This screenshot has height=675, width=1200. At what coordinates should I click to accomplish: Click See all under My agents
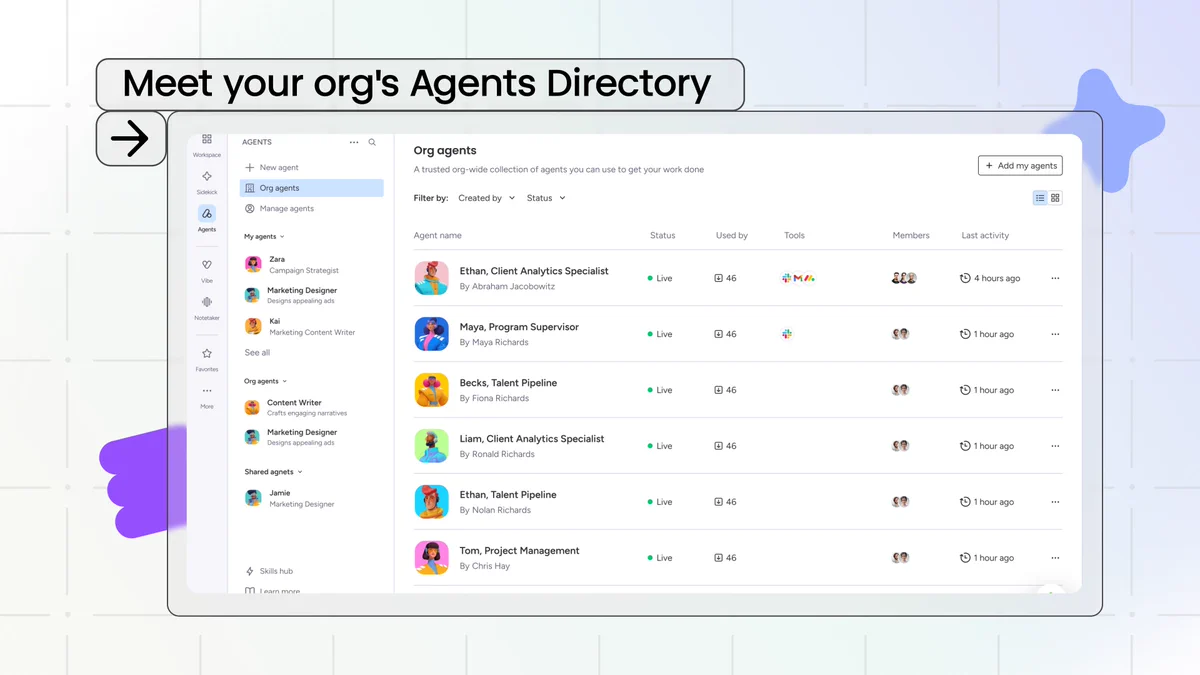tap(257, 352)
